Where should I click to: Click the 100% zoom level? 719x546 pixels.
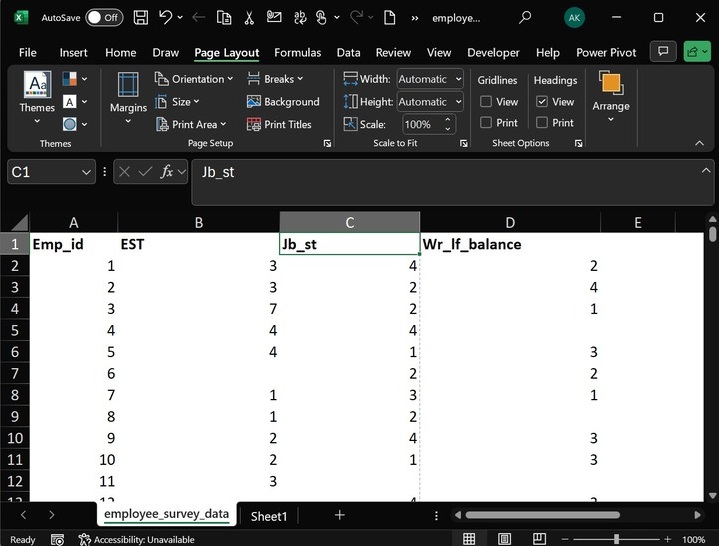[693, 540]
